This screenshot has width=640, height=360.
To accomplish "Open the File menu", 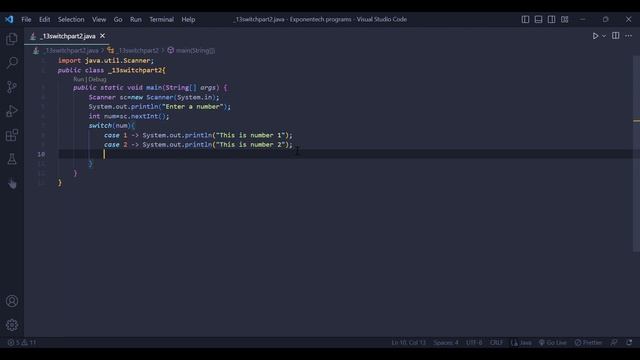I will [x=26, y=19].
